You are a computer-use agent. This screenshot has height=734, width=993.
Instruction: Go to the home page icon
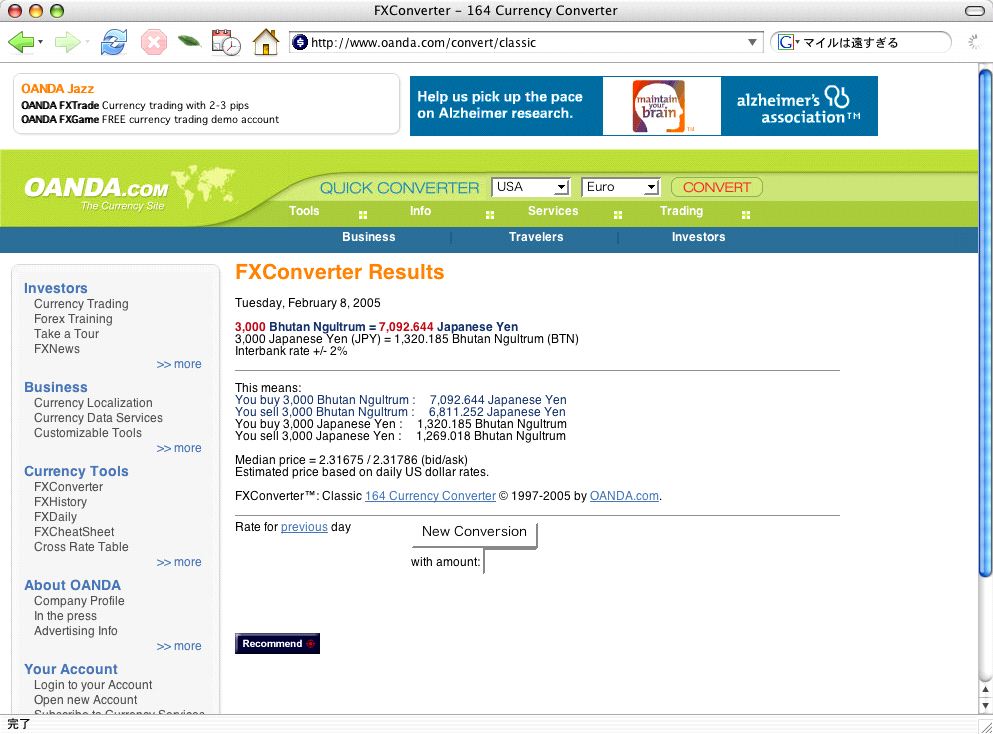pos(266,42)
